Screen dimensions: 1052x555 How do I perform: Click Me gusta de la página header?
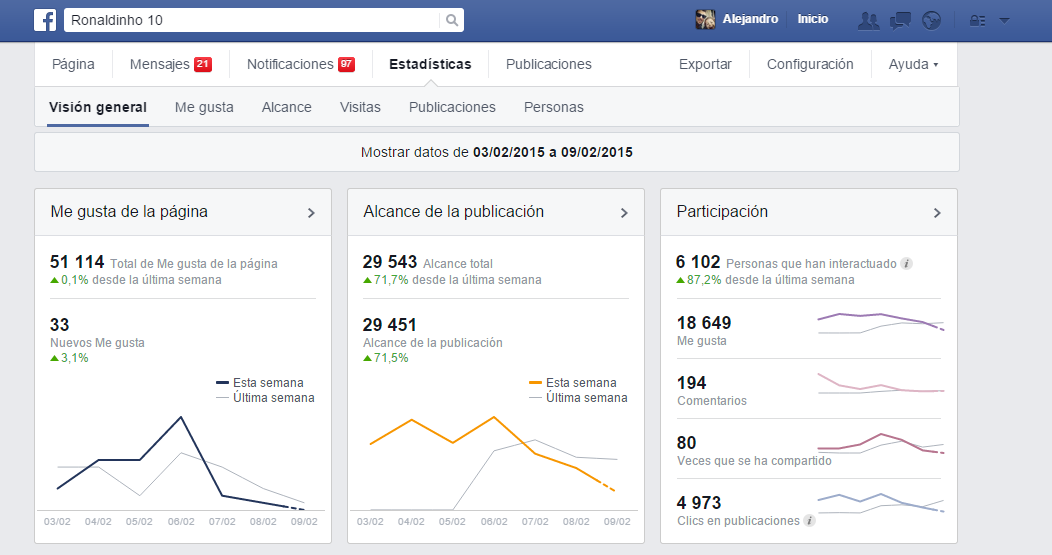129,212
